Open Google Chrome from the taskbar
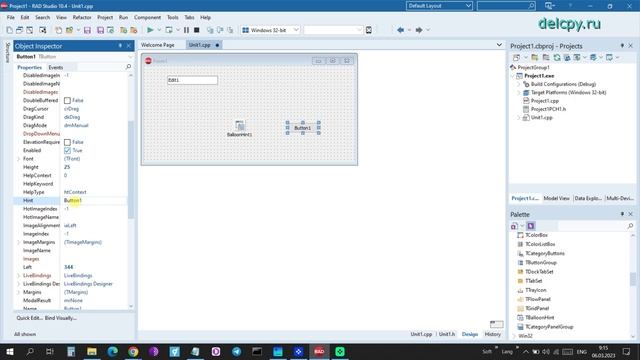The height and width of the screenshot is (360, 640). (133, 351)
